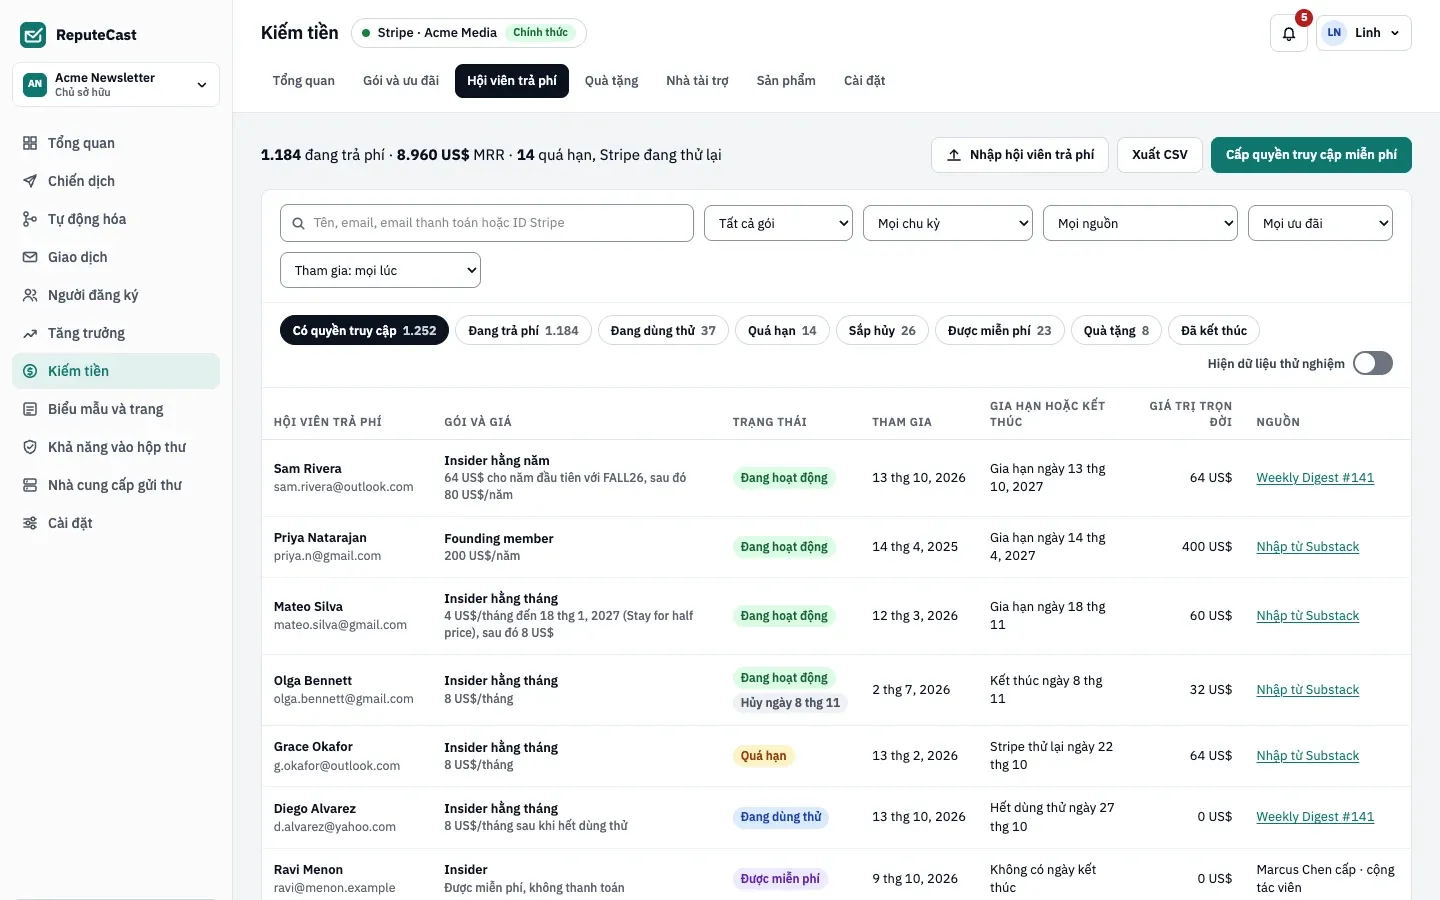Click the Tham gia column header
This screenshot has width=1440, height=900.
(x=902, y=422)
